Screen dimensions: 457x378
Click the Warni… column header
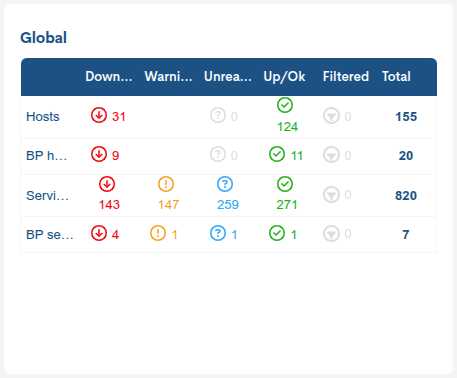(x=168, y=76)
